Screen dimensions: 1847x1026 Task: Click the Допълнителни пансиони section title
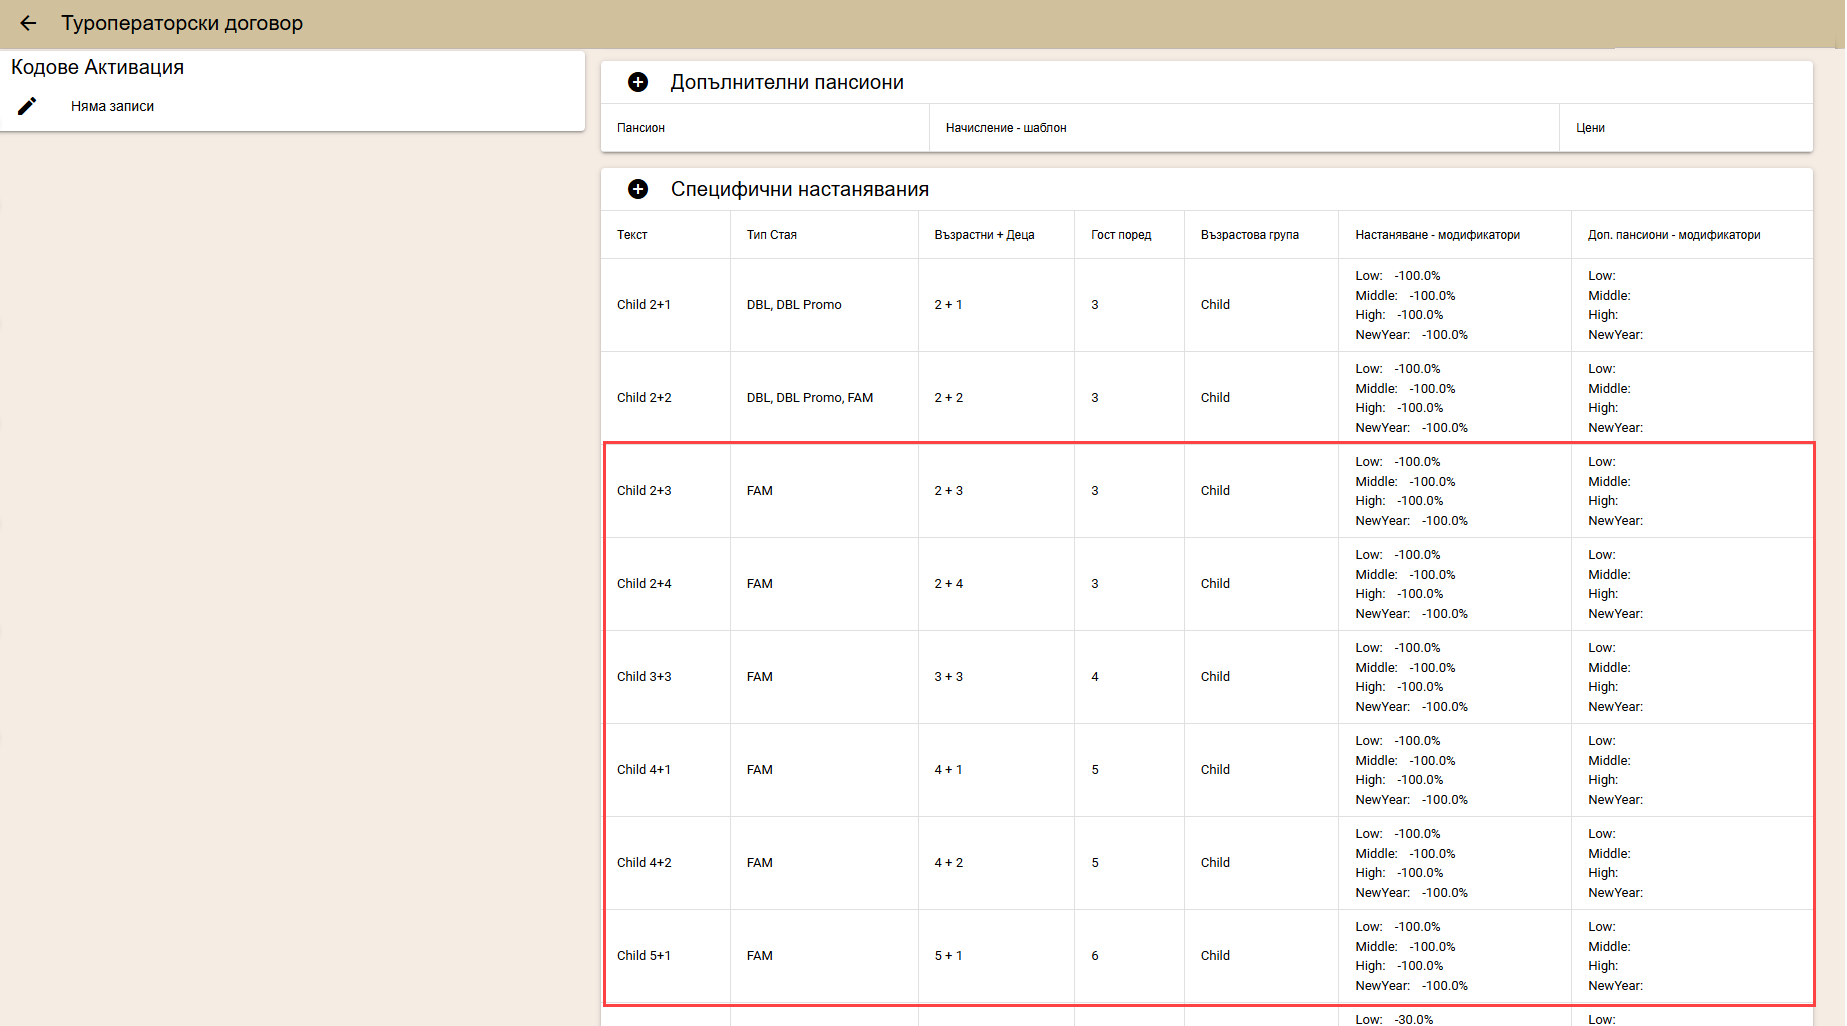coord(787,82)
